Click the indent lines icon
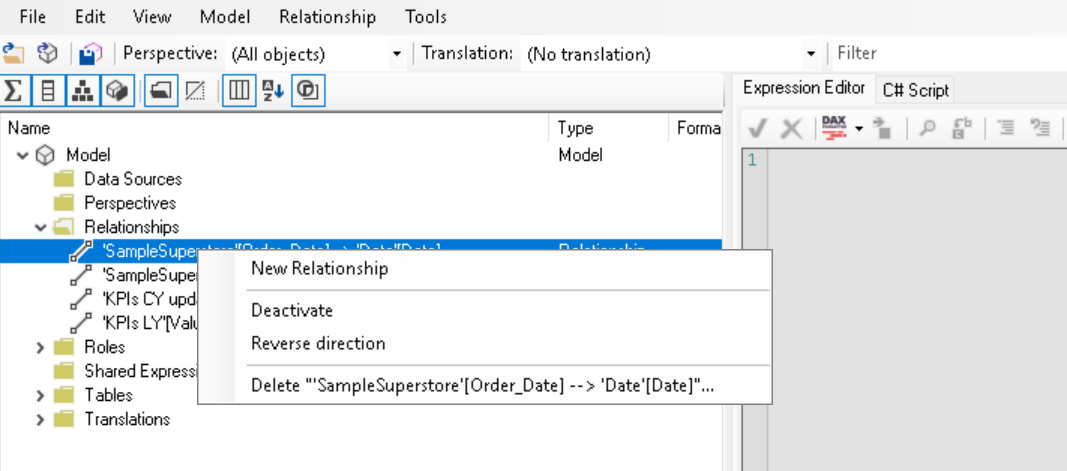 tap(1005, 128)
